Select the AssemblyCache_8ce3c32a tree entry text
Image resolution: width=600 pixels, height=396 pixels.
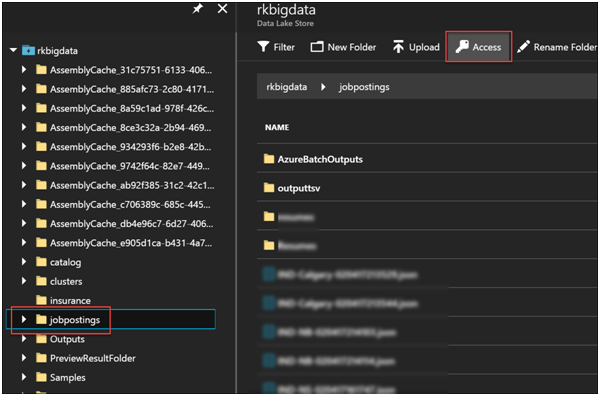click(130, 127)
